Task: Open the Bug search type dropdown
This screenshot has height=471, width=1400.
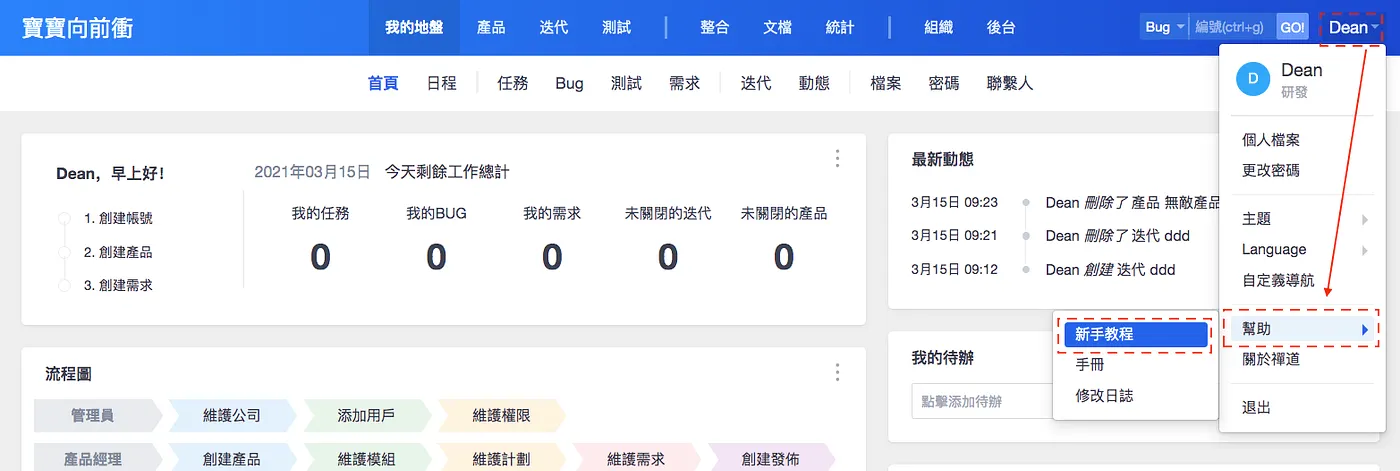Action: pos(1164,27)
